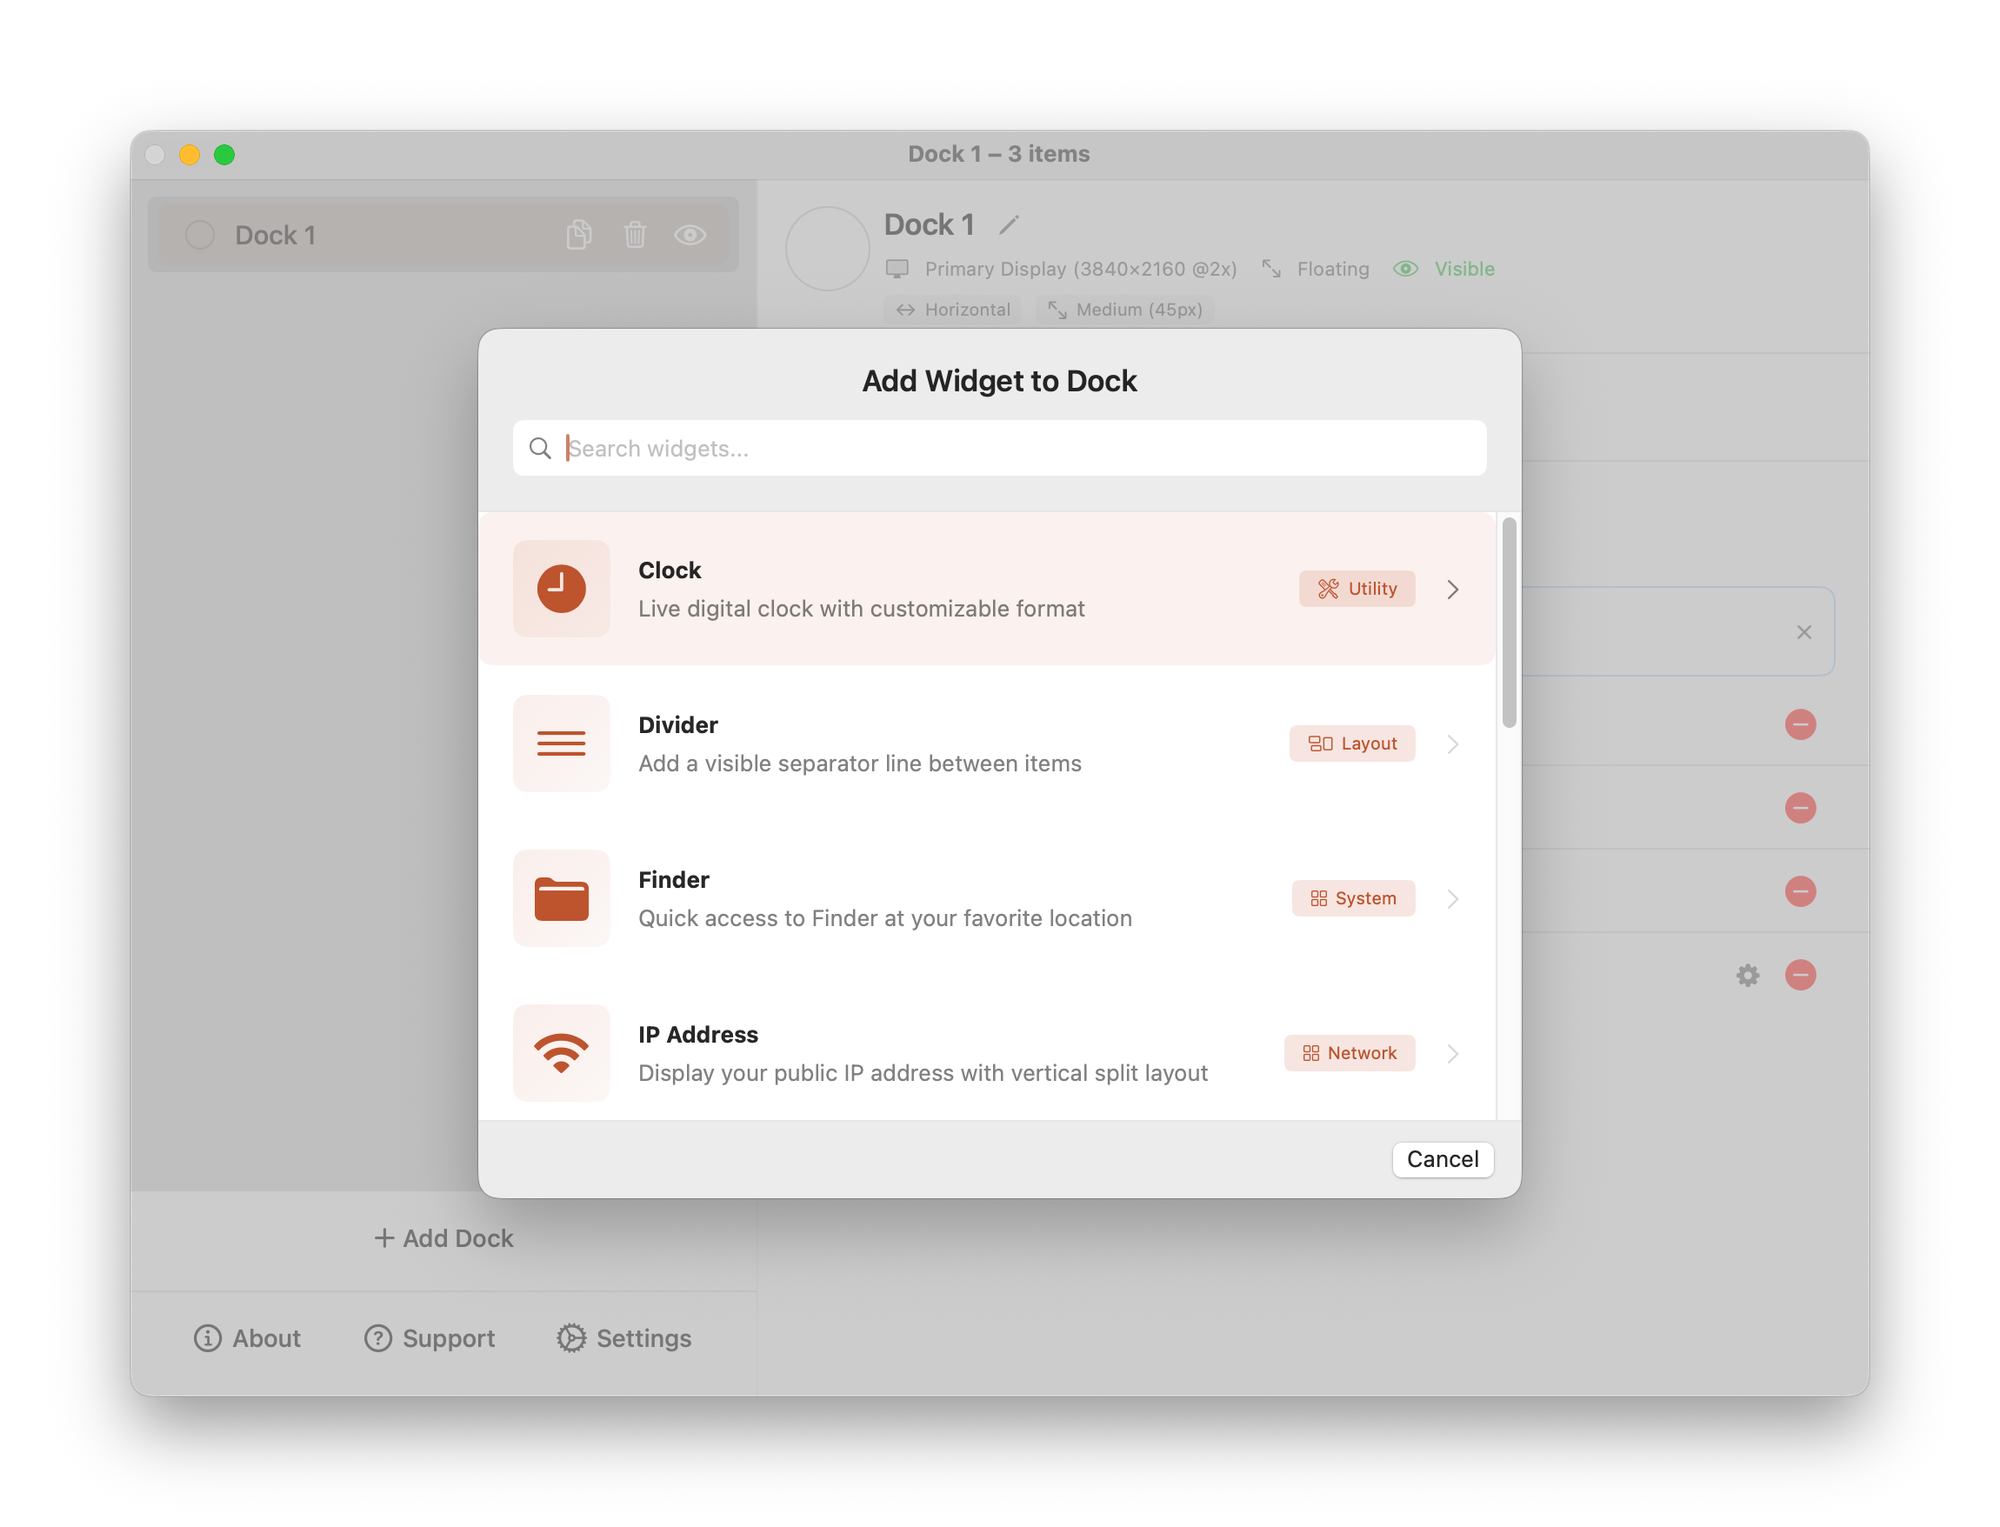Open item settings gear icon

pyautogui.click(x=1747, y=975)
